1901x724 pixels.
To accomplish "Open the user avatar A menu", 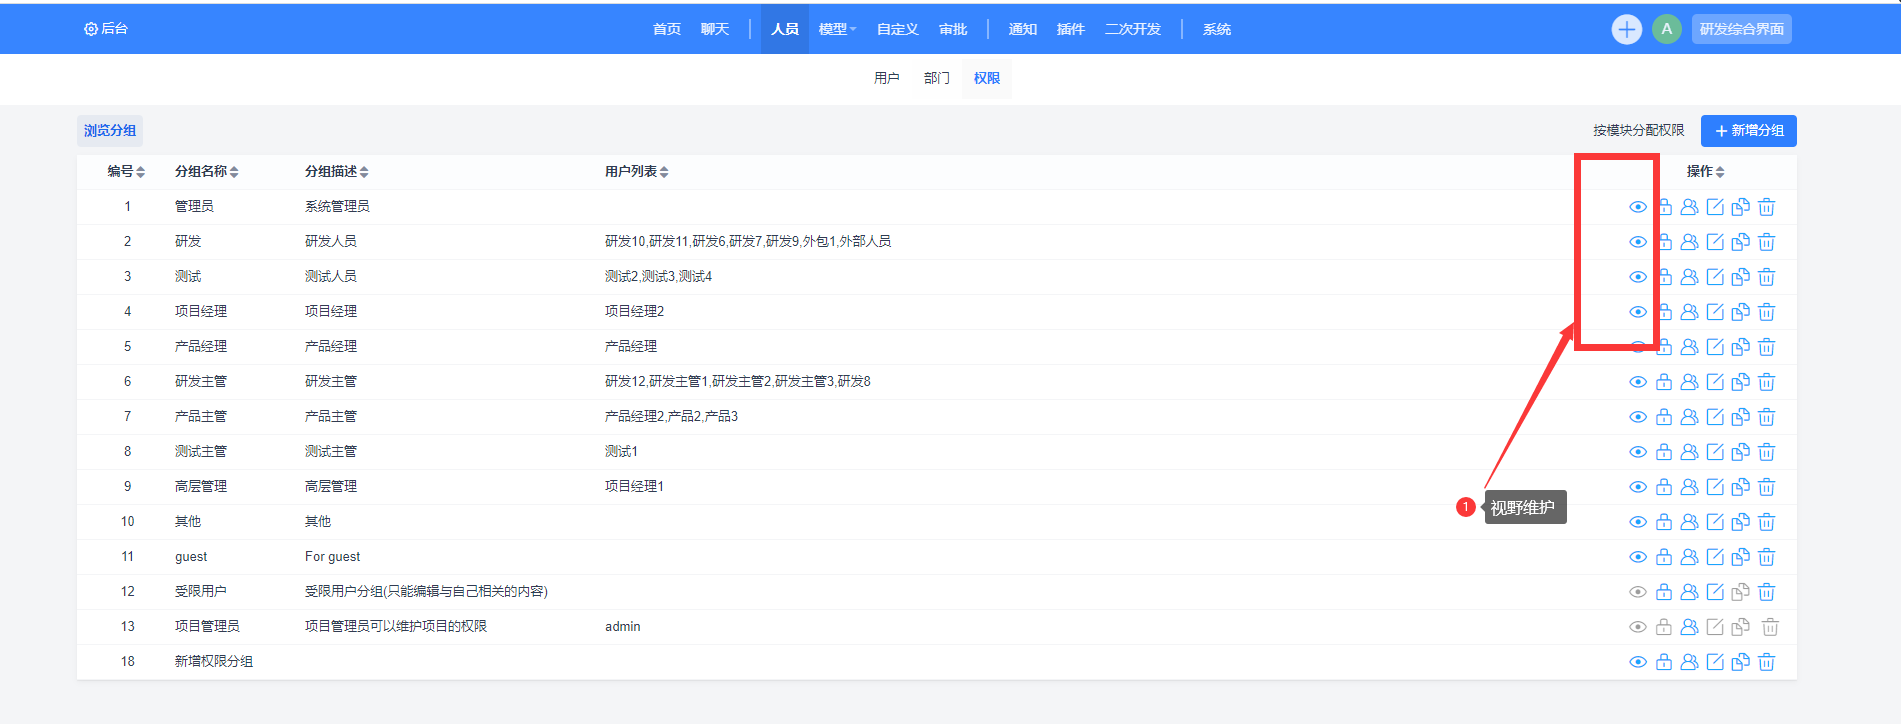I will 1666,29.
